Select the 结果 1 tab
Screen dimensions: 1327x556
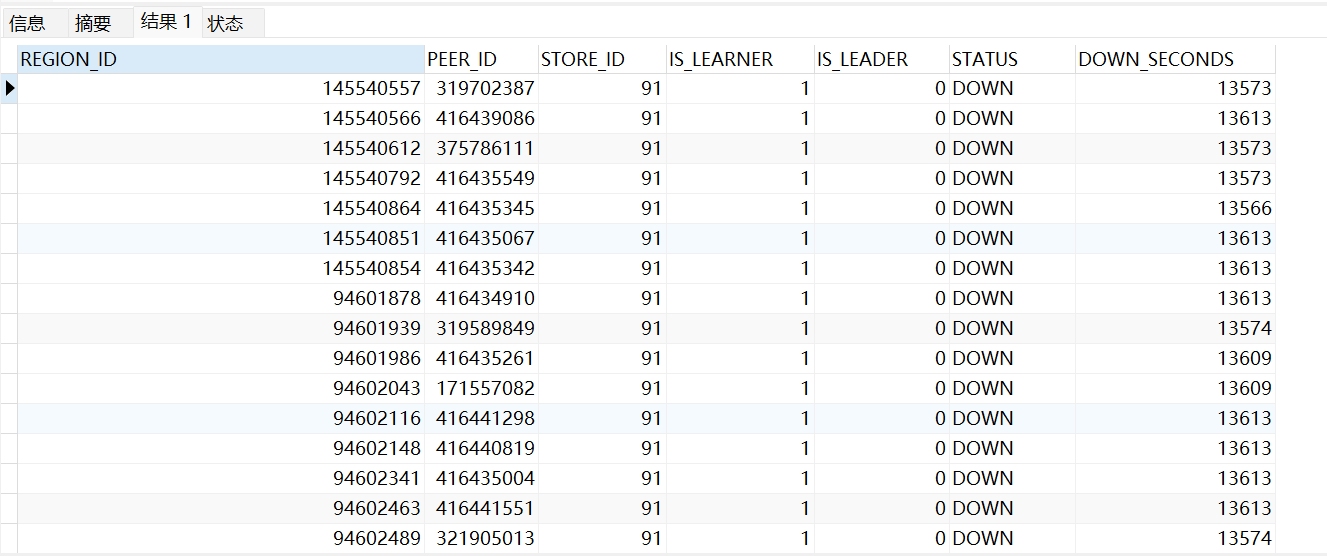click(166, 22)
